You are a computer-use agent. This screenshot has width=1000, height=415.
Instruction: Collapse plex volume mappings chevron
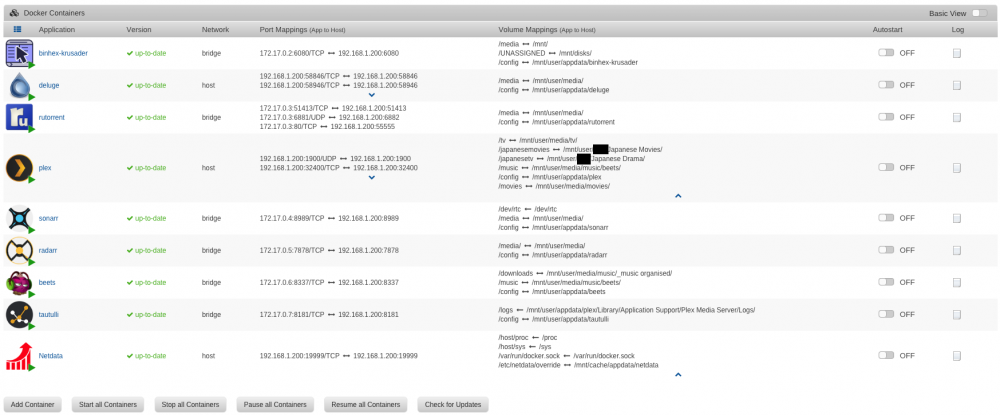pos(678,196)
